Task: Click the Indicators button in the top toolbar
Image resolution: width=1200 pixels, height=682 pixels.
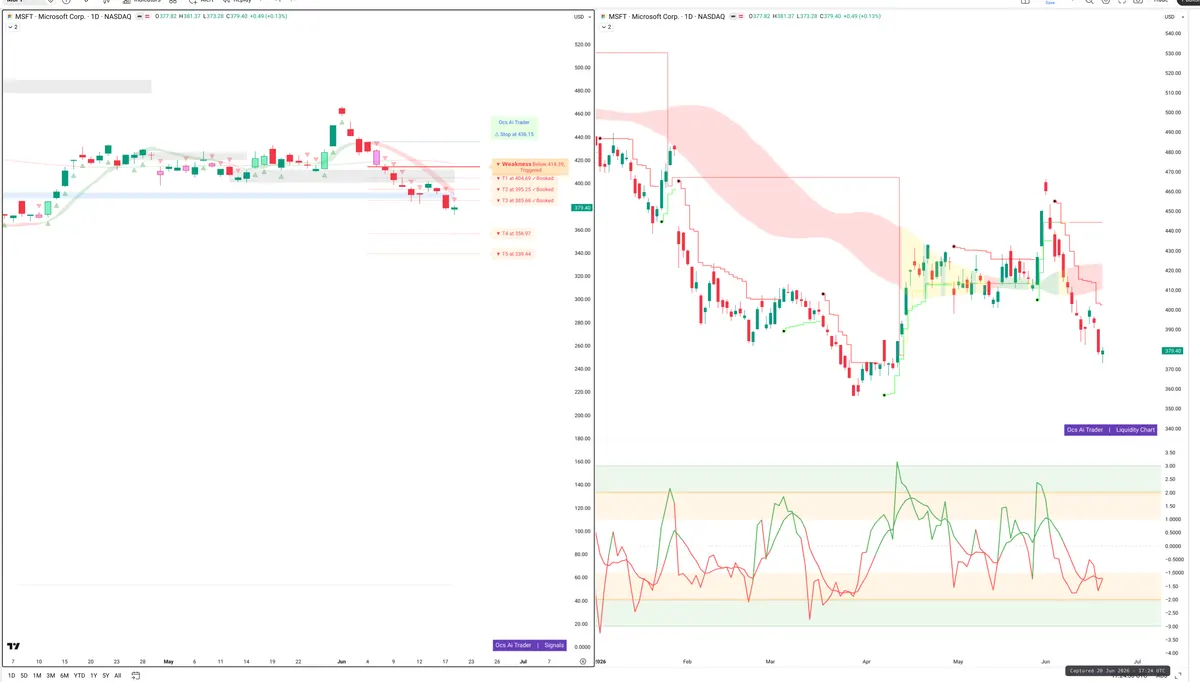Action: pos(143,2)
